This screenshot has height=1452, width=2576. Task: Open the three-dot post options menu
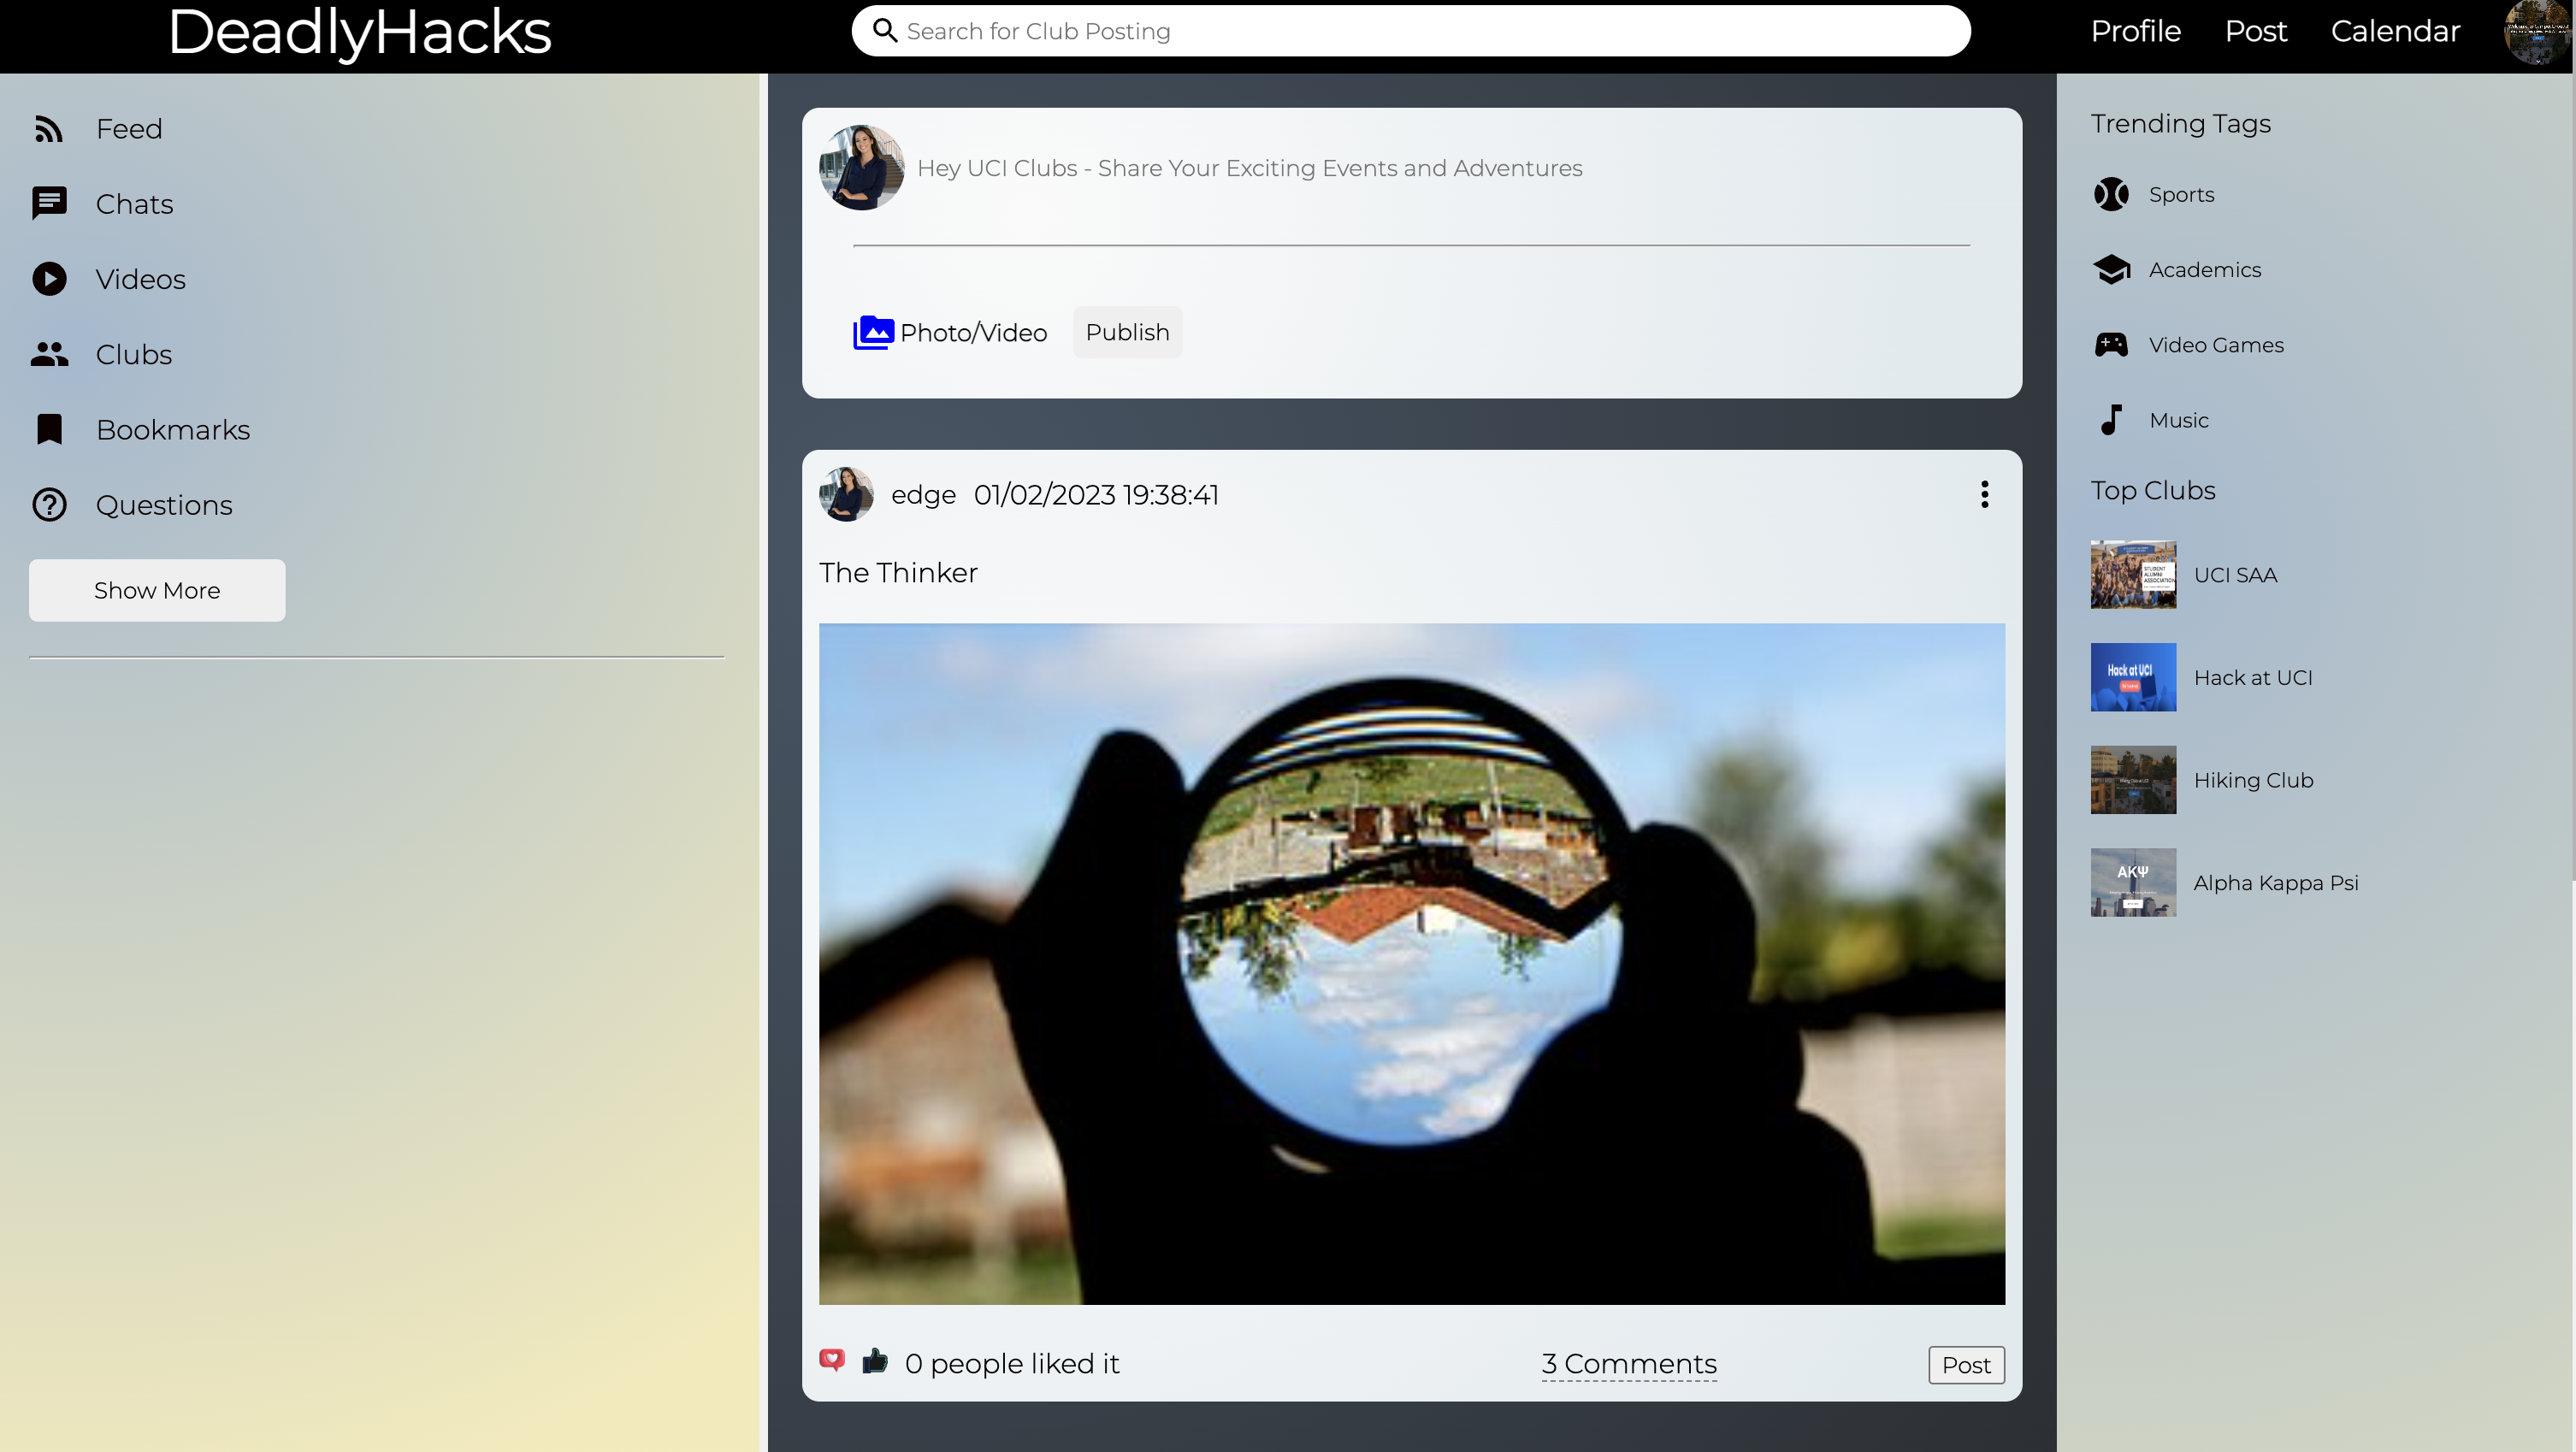pos(1984,494)
